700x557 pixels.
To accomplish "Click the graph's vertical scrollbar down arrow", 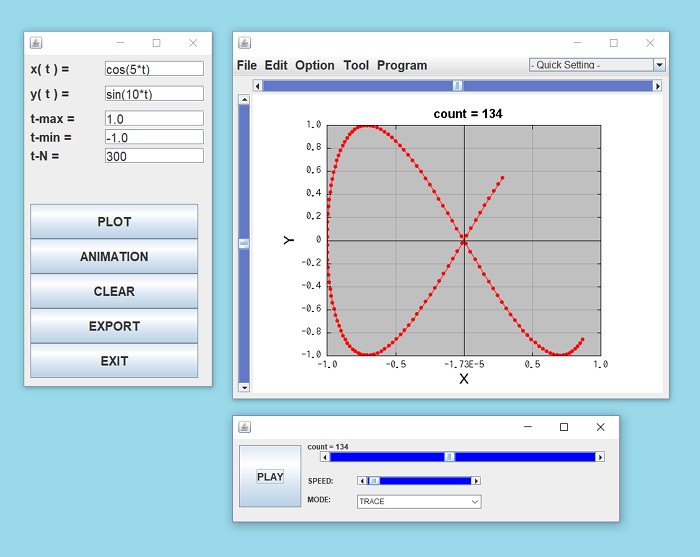I will (244, 386).
